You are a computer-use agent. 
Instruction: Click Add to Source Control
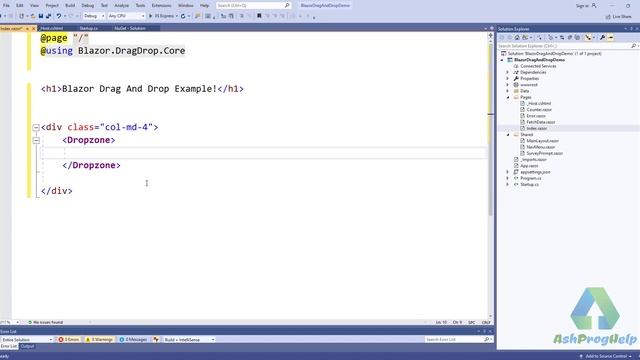pyautogui.click(x=606, y=356)
